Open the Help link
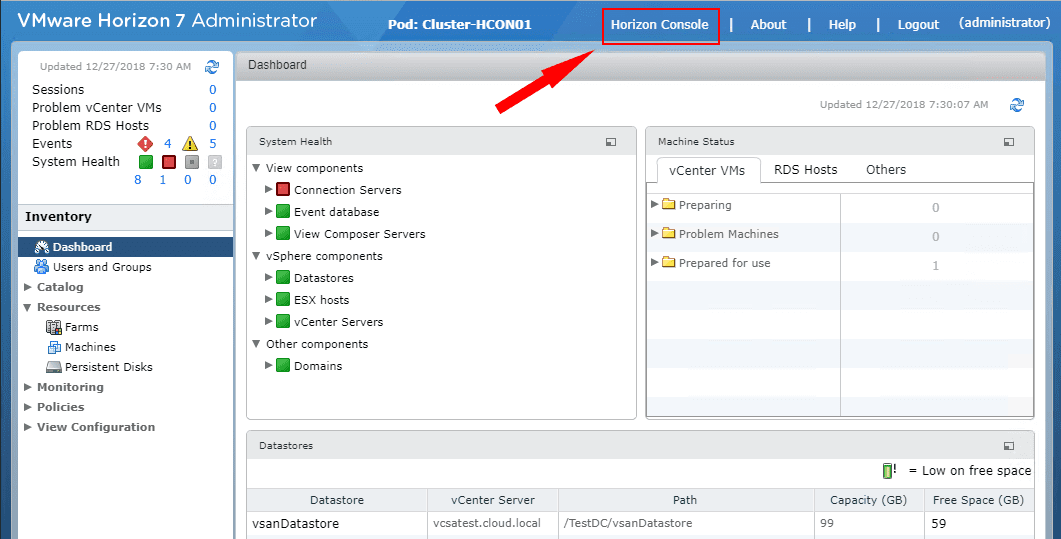This screenshot has width=1061, height=539. point(842,24)
